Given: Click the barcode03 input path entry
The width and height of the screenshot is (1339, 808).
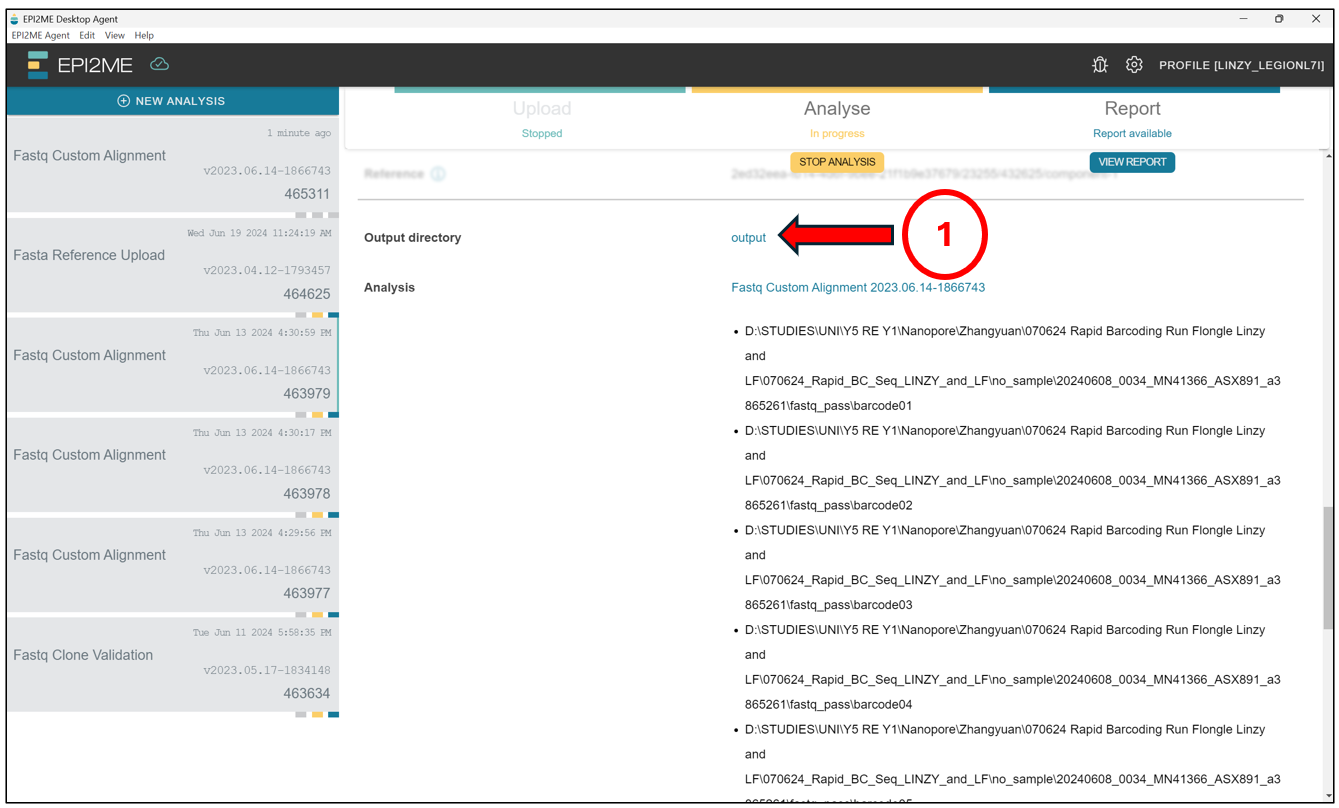Looking at the screenshot, I should click(1012, 567).
